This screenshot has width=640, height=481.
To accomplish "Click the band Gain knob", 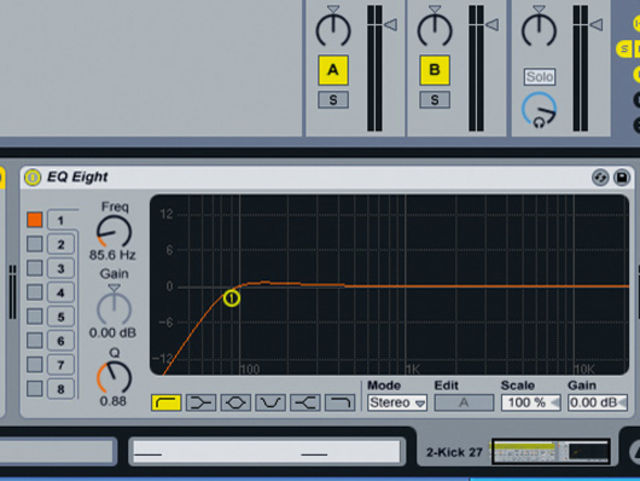I will point(114,307).
